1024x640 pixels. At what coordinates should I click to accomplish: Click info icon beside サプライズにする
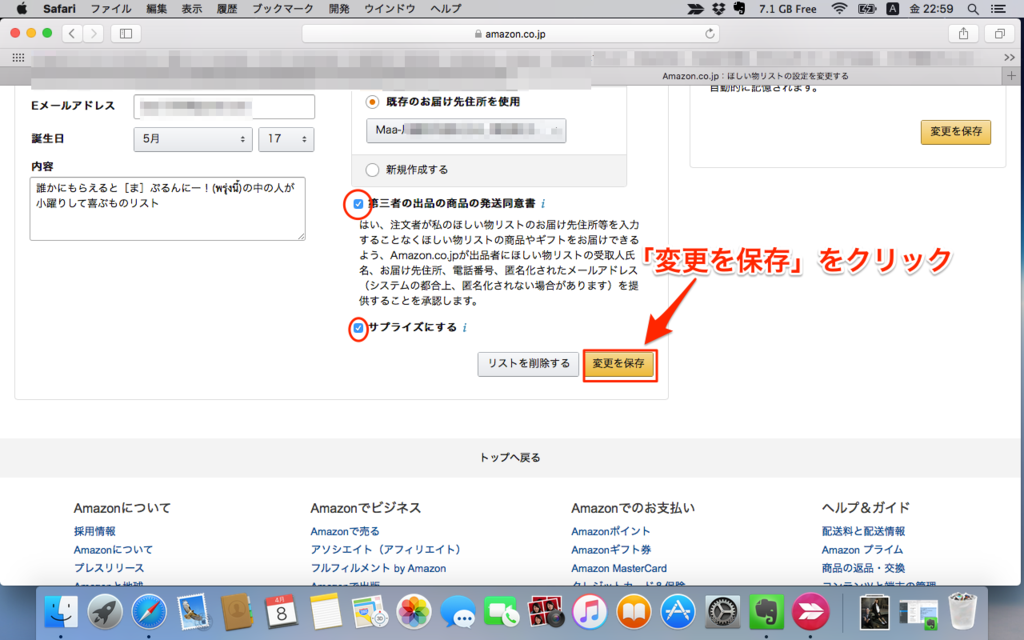coord(464,328)
